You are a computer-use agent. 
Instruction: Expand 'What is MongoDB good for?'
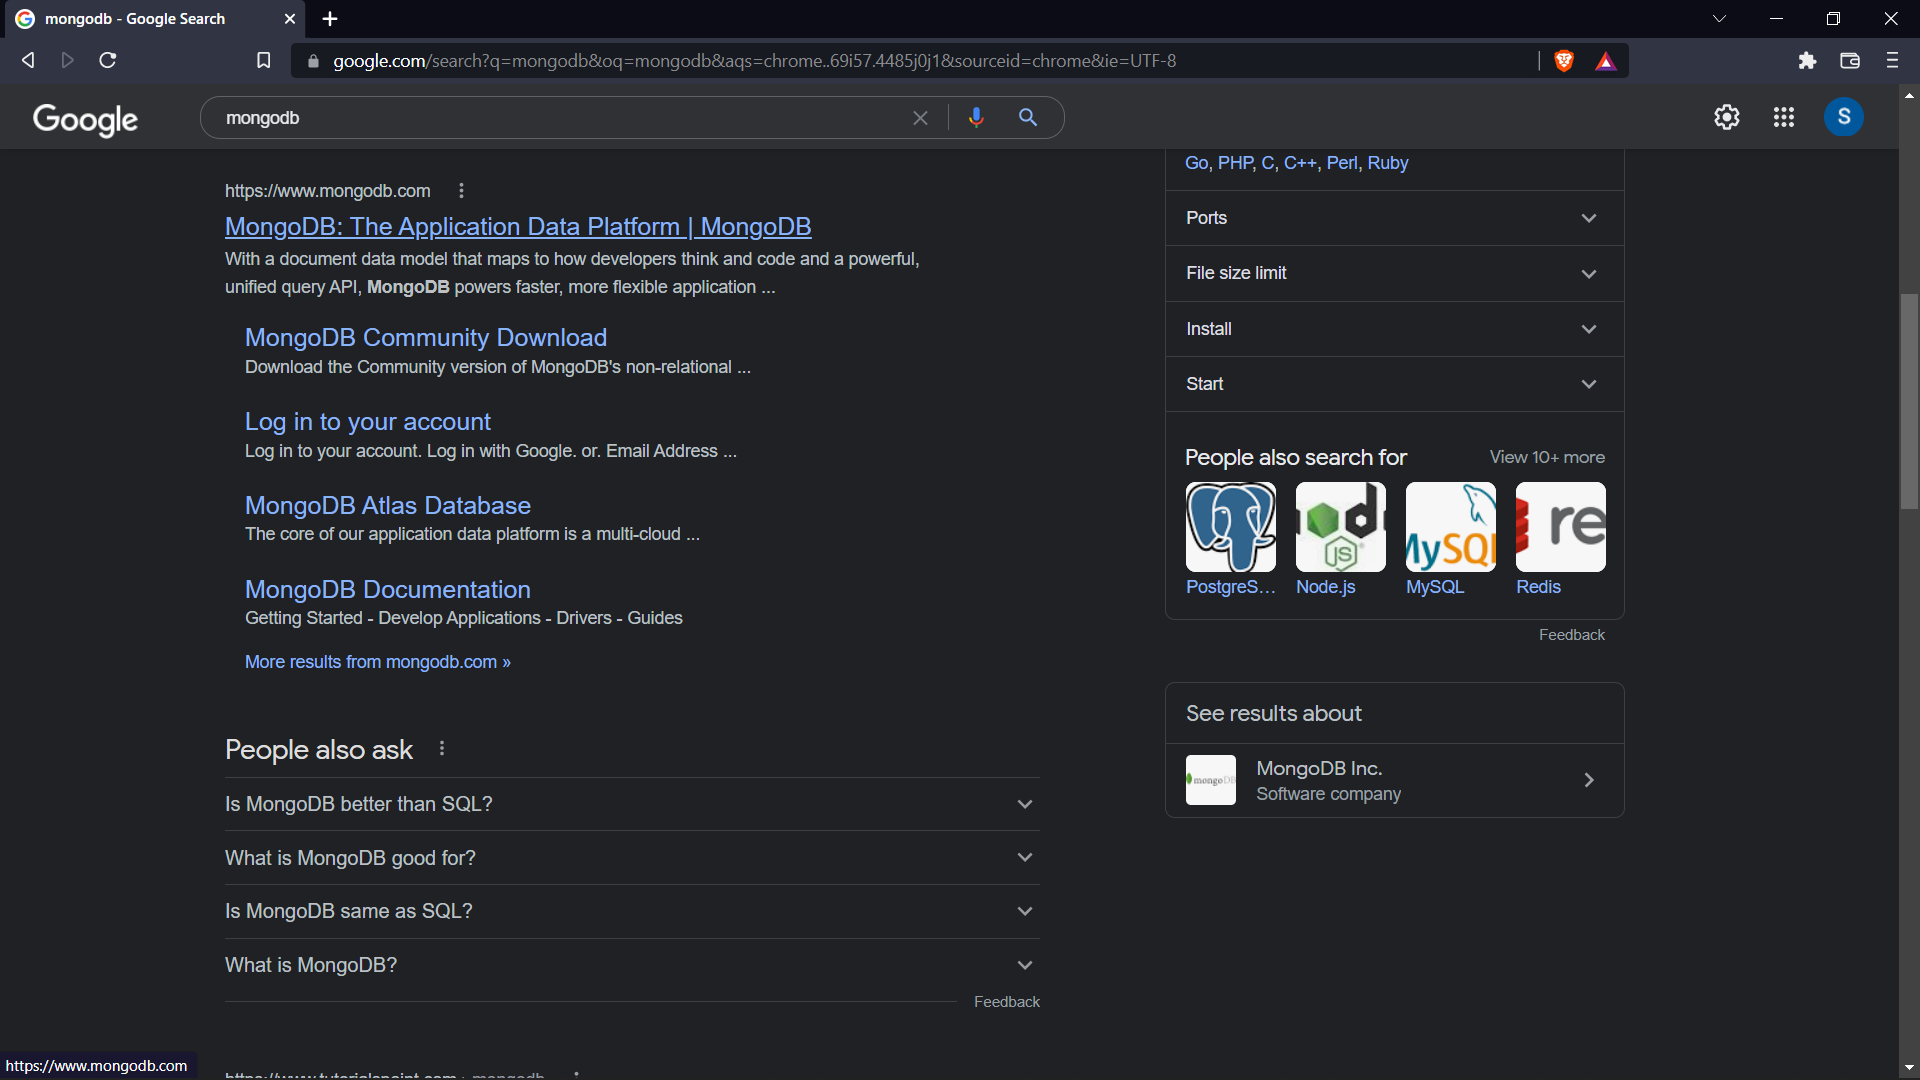632,858
